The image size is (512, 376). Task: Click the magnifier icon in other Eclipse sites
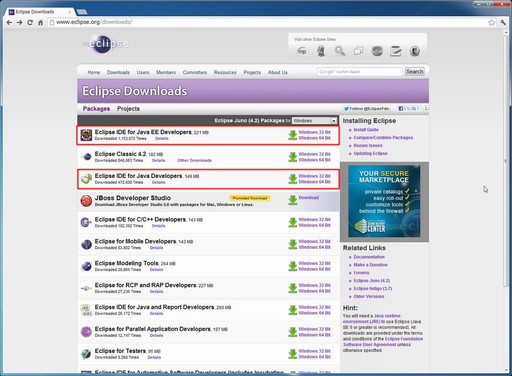(340, 51)
